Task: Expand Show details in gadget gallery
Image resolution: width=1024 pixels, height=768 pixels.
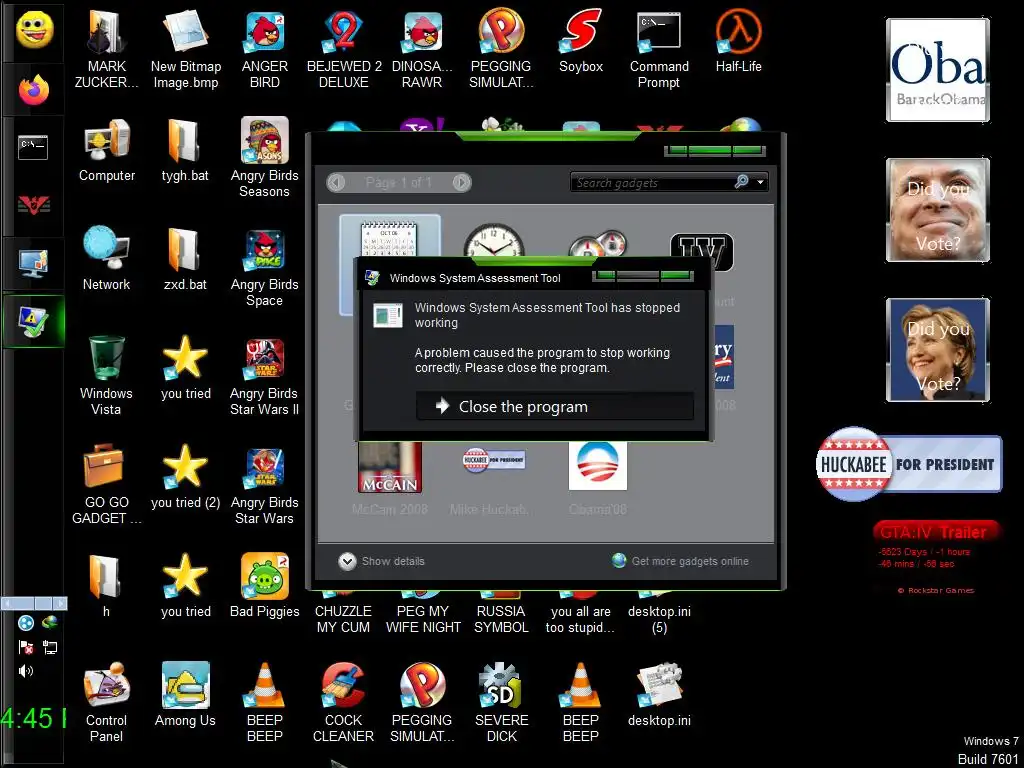Action: pyautogui.click(x=381, y=561)
